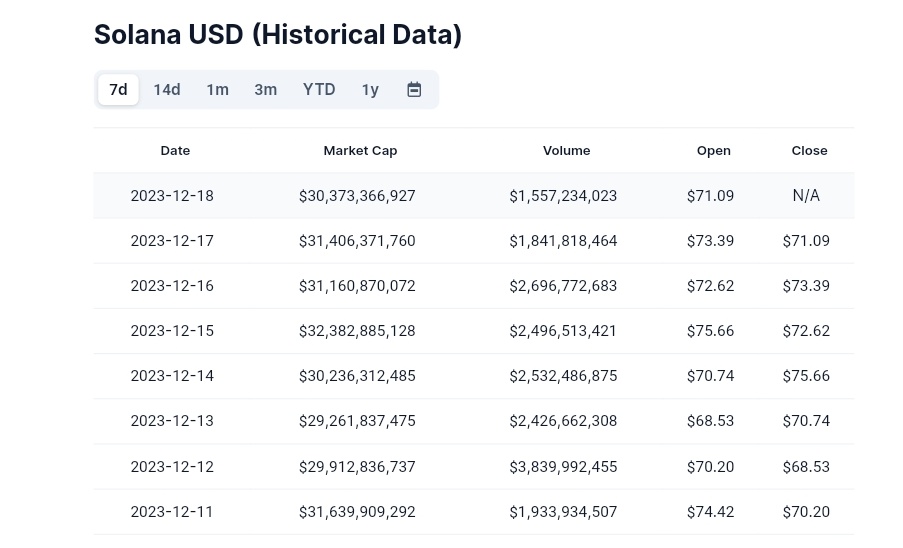
Task: Click the Volume column header
Action: 567,151
